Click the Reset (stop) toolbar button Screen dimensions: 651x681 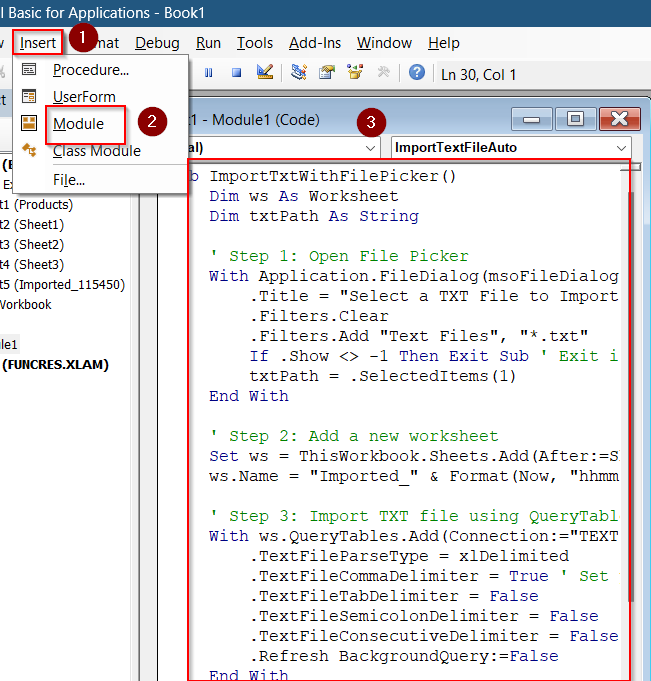(x=236, y=73)
